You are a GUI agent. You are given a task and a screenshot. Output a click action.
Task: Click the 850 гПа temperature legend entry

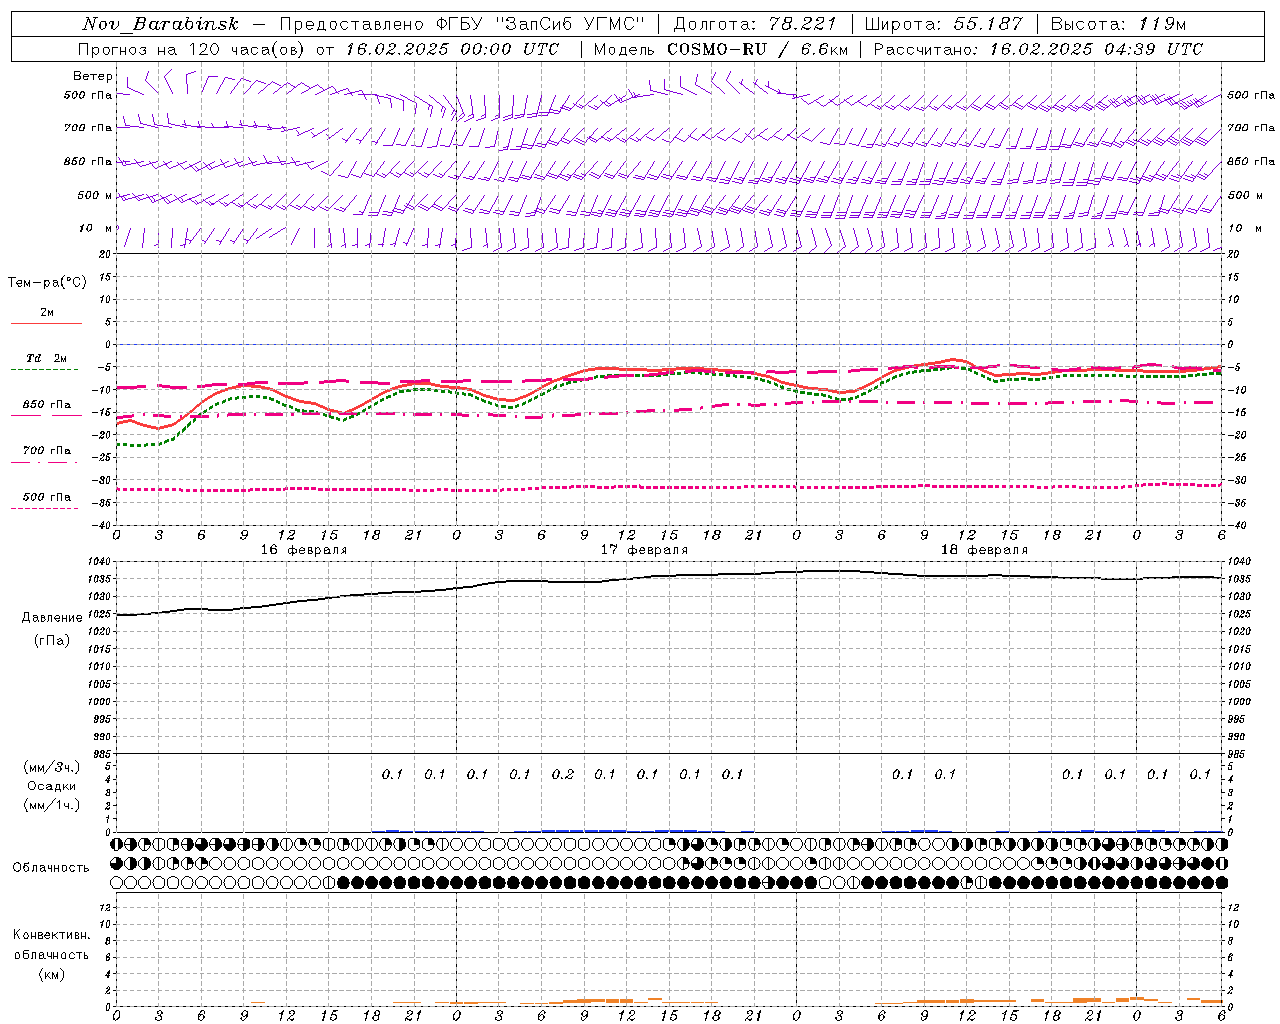click(x=47, y=405)
